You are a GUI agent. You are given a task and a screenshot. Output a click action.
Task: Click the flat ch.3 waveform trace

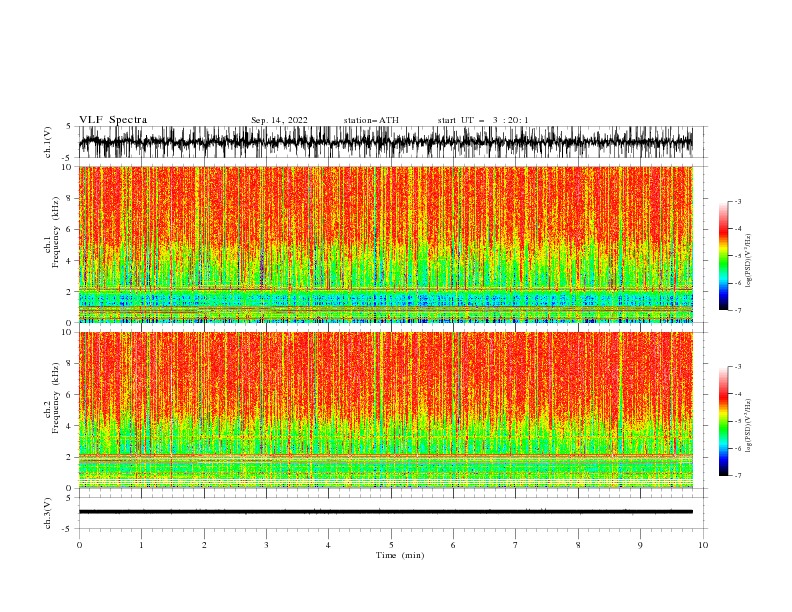click(386, 512)
